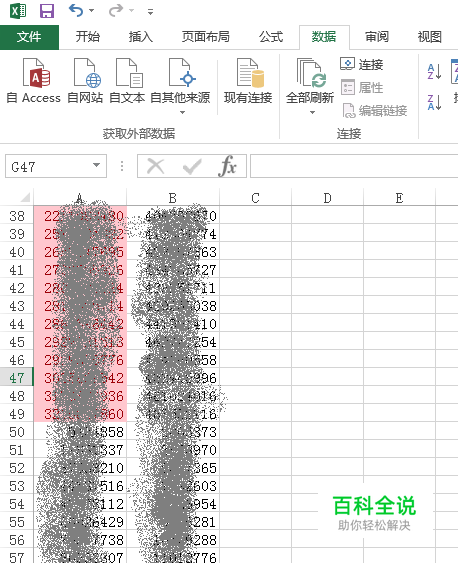The width and height of the screenshot is (458, 563).
Task: Open the redo history dropdown arrow
Action: pyautogui.click(x=131, y=11)
